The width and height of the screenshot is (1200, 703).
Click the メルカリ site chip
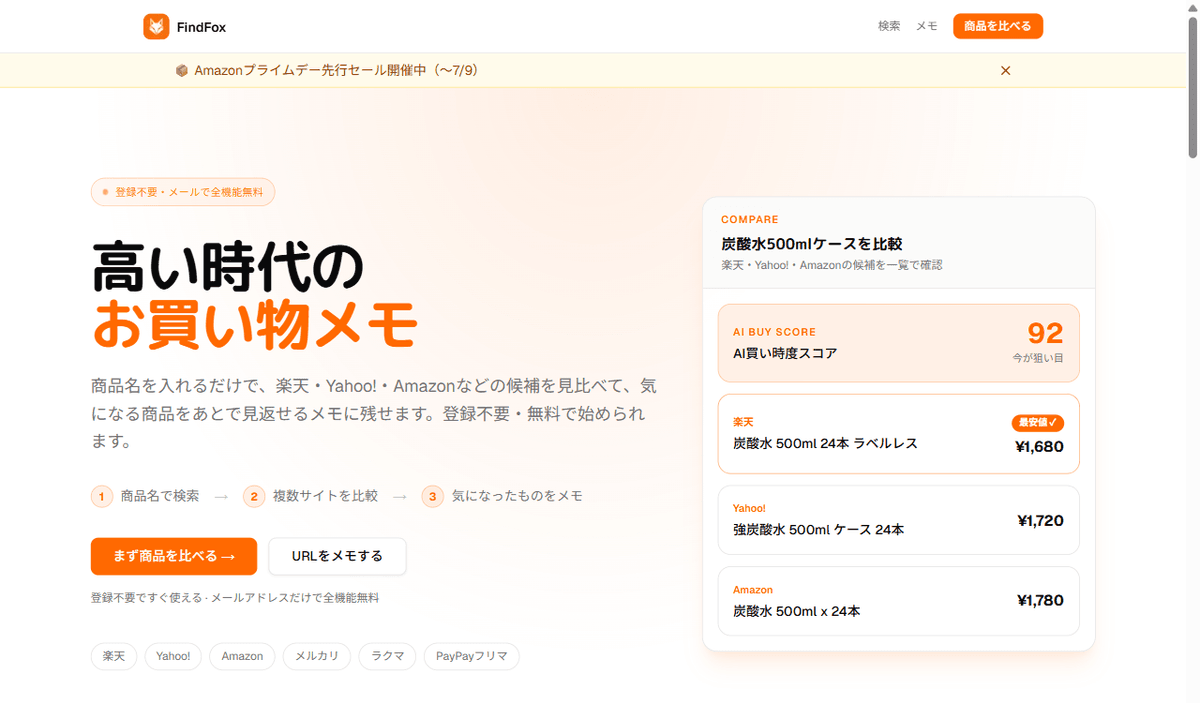(x=317, y=656)
